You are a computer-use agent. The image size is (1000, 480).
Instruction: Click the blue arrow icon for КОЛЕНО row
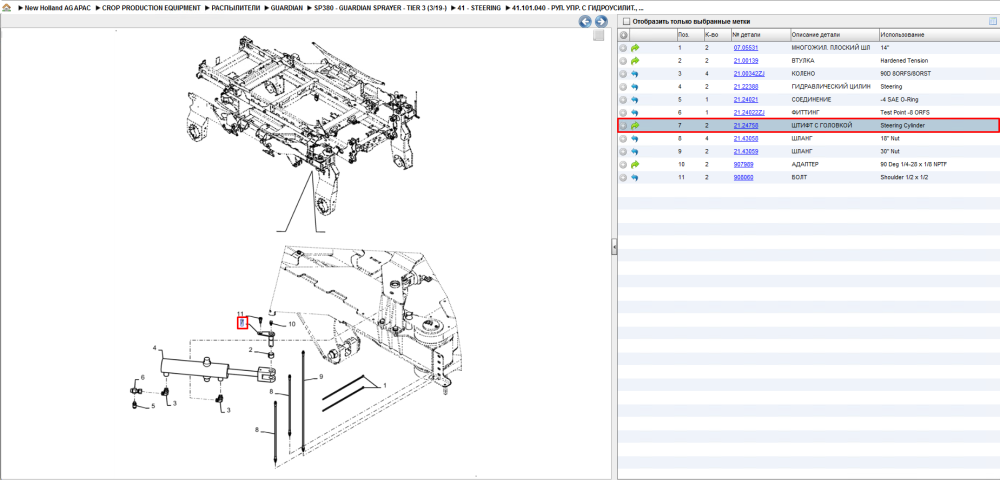[635, 74]
